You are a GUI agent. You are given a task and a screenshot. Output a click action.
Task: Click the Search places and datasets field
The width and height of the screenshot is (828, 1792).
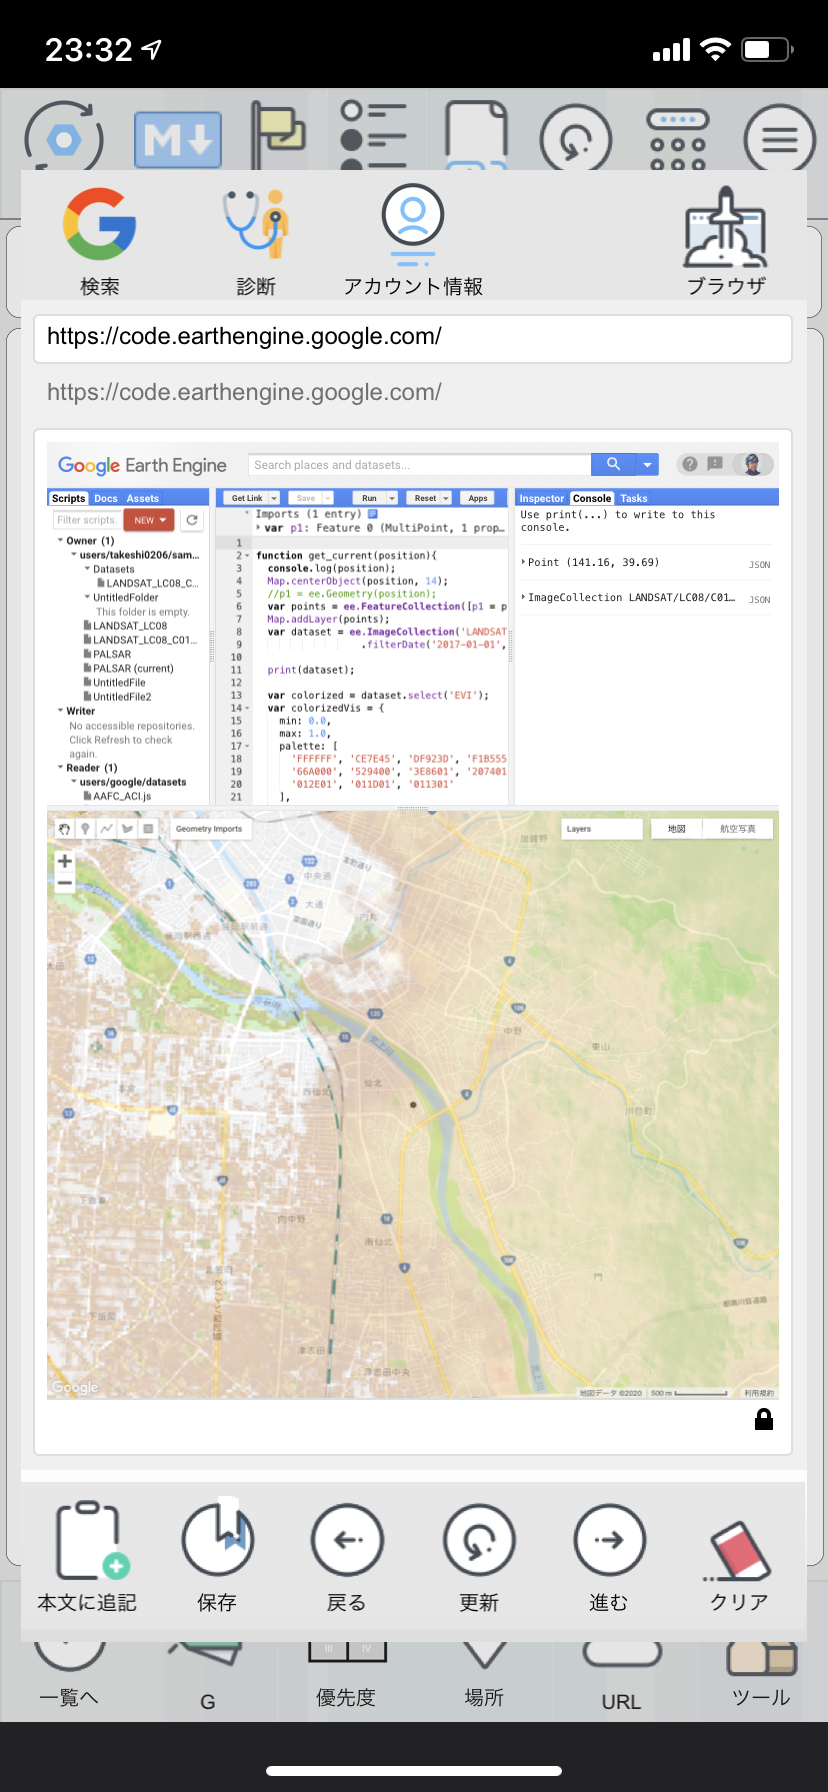point(420,464)
